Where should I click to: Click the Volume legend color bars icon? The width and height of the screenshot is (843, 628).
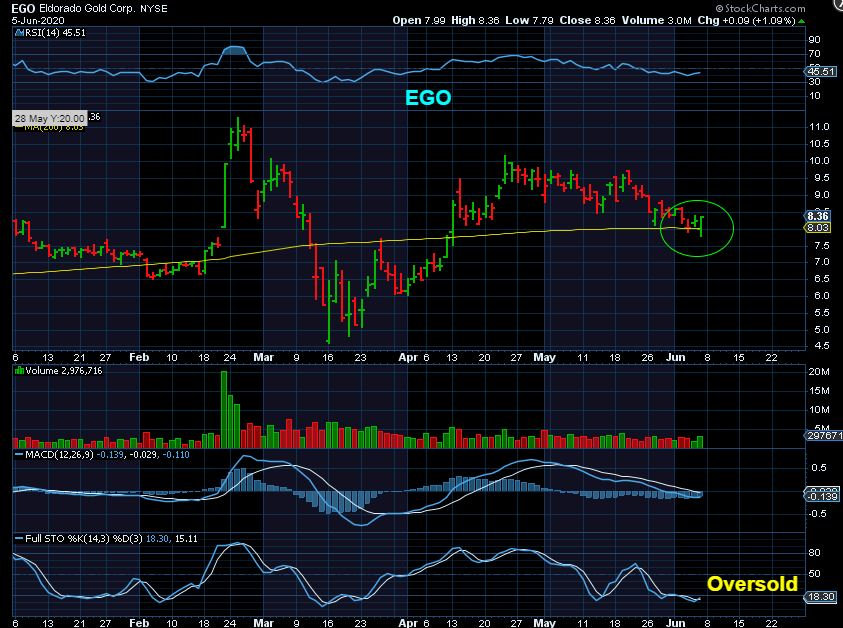(x=19, y=370)
